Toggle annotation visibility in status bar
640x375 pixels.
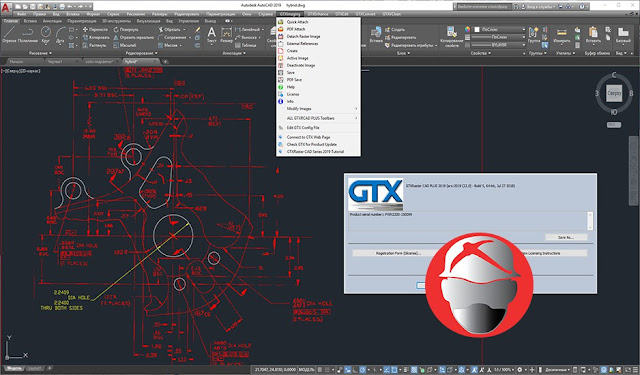coord(474,370)
